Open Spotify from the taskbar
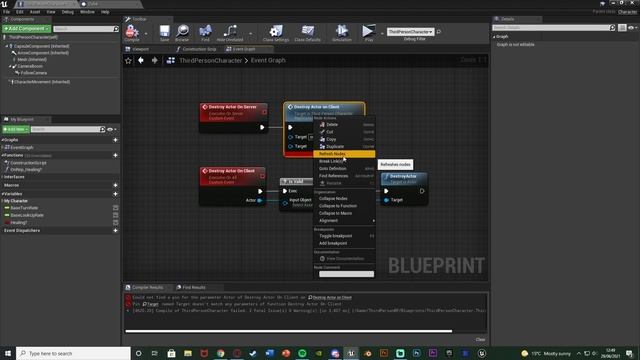Screen dimensions: 640x360 (x=302, y=353)
